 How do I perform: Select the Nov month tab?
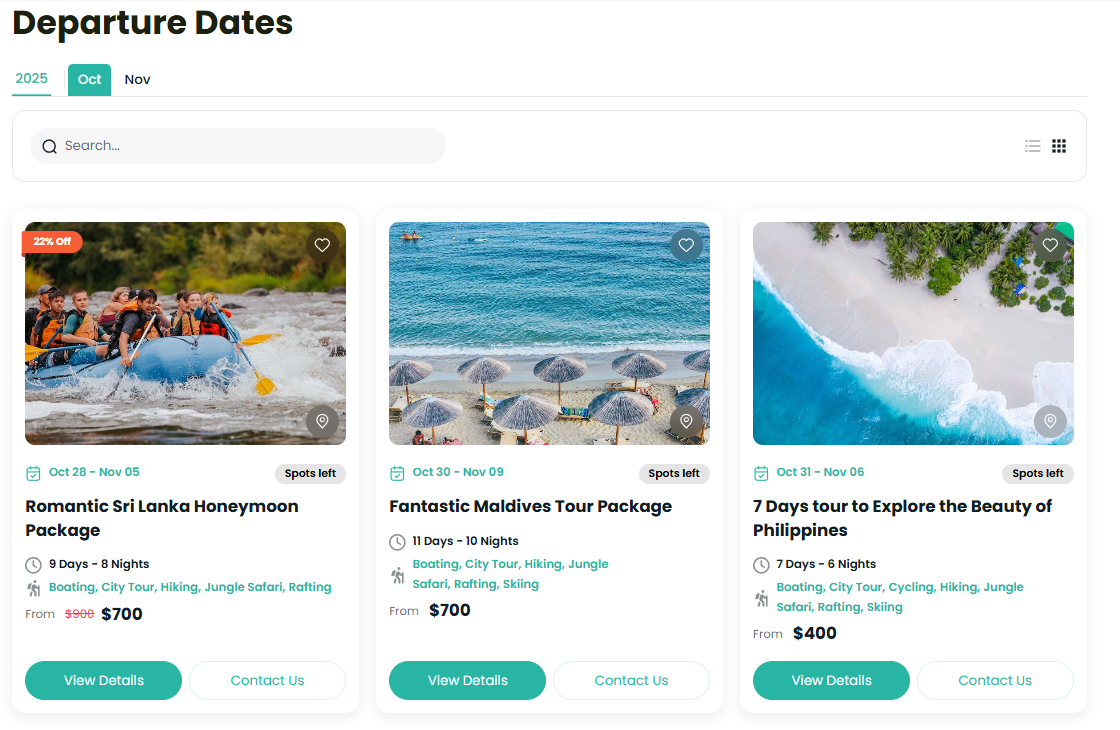coord(137,80)
